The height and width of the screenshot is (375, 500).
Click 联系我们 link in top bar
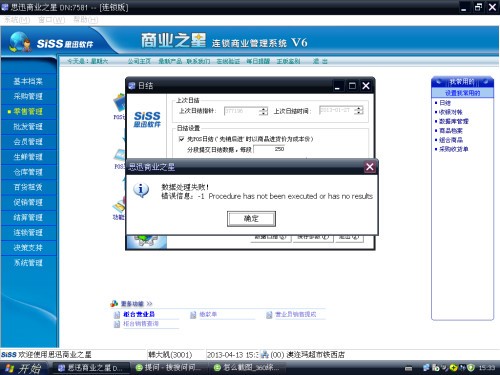(x=198, y=61)
